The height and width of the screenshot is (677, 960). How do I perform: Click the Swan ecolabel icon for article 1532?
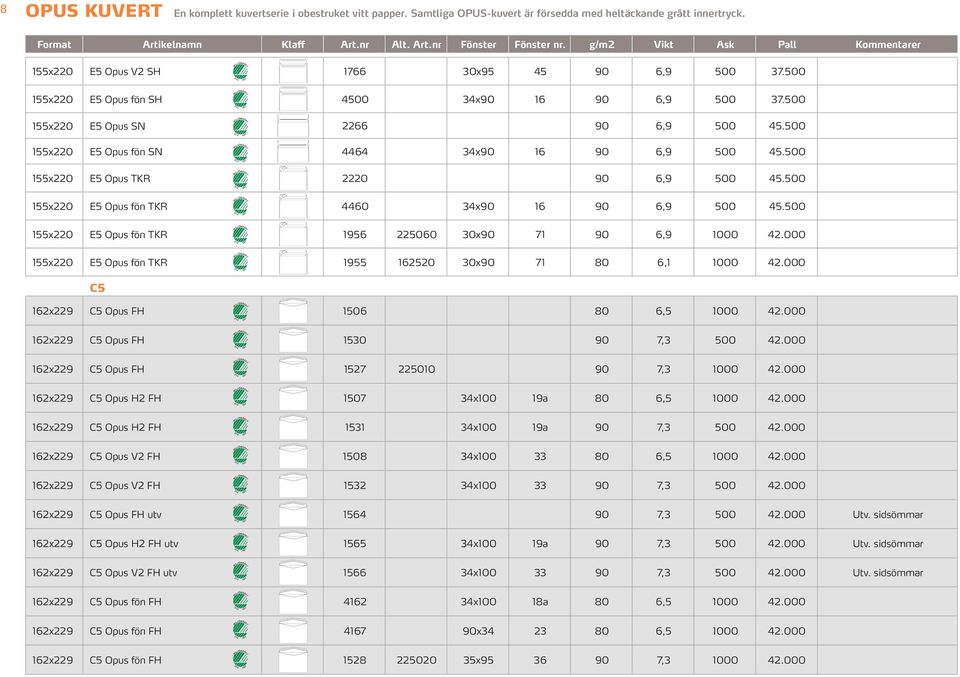pyautogui.click(x=240, y=485)
